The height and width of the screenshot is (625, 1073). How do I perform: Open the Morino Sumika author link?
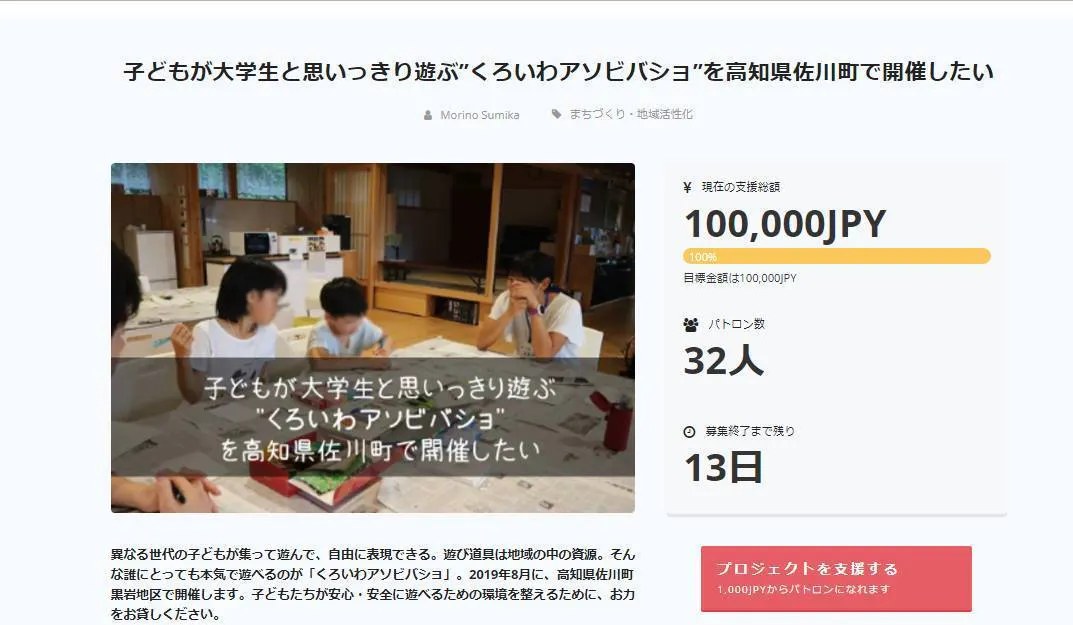click(x=480, y=115)
